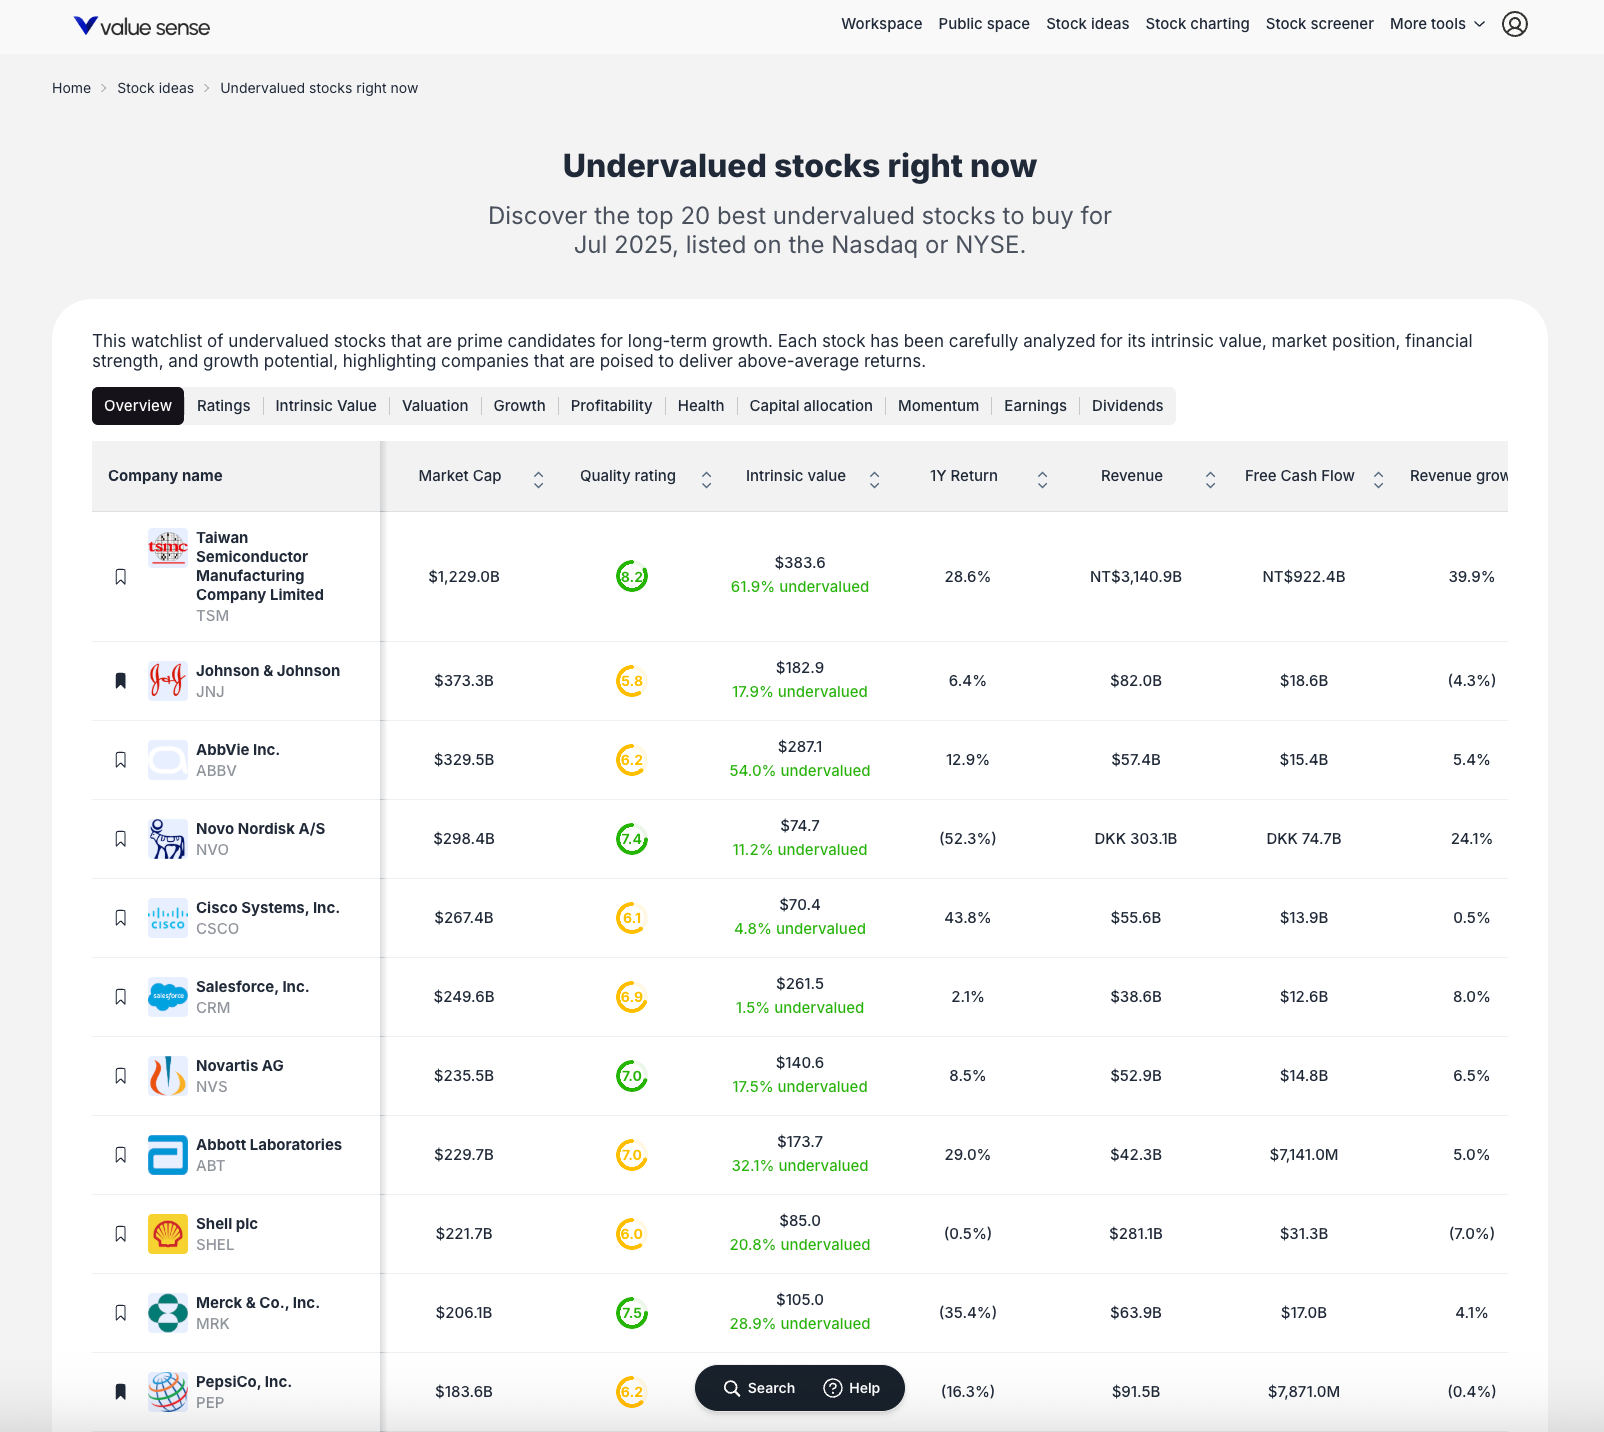Open the floating Search button
1604x1432 pixels.
point(759,1388)
